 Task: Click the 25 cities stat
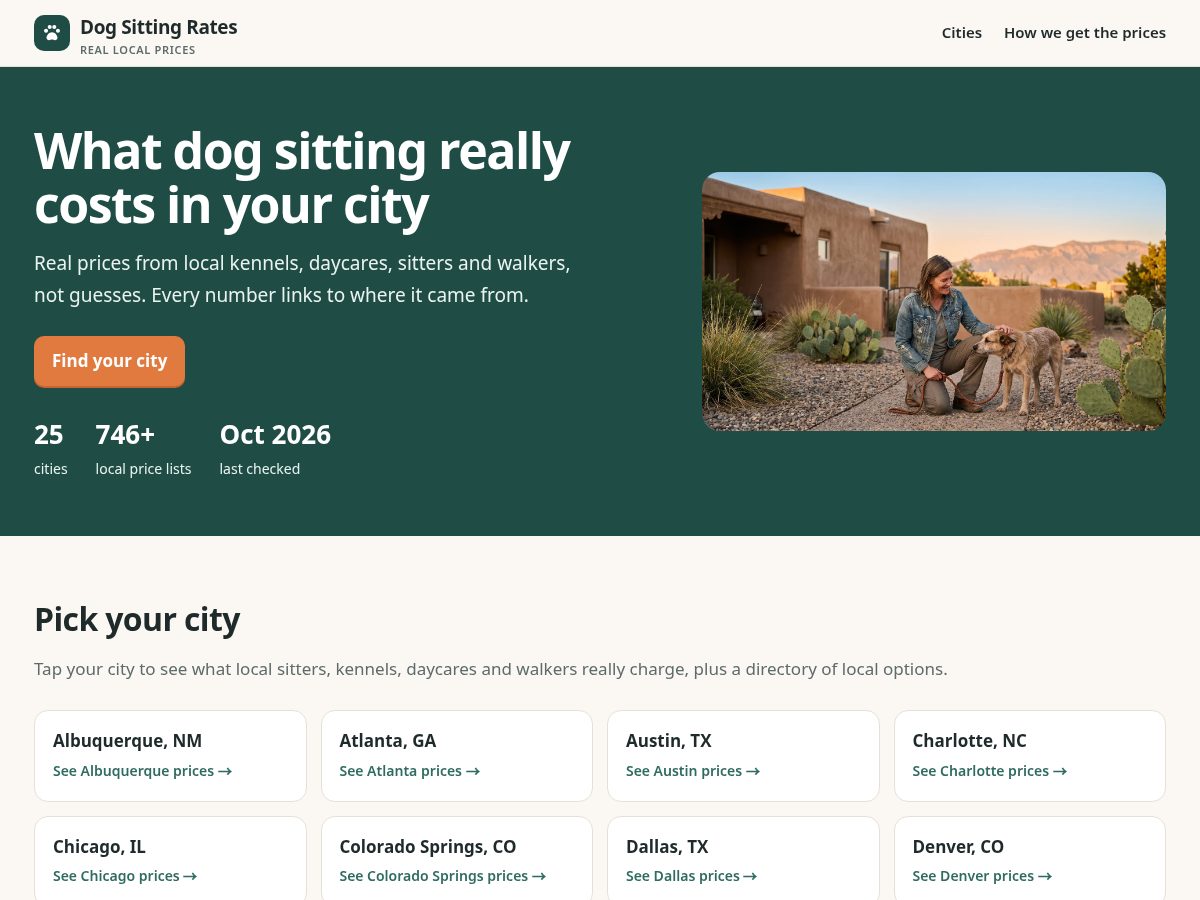(x=51, y=449)
